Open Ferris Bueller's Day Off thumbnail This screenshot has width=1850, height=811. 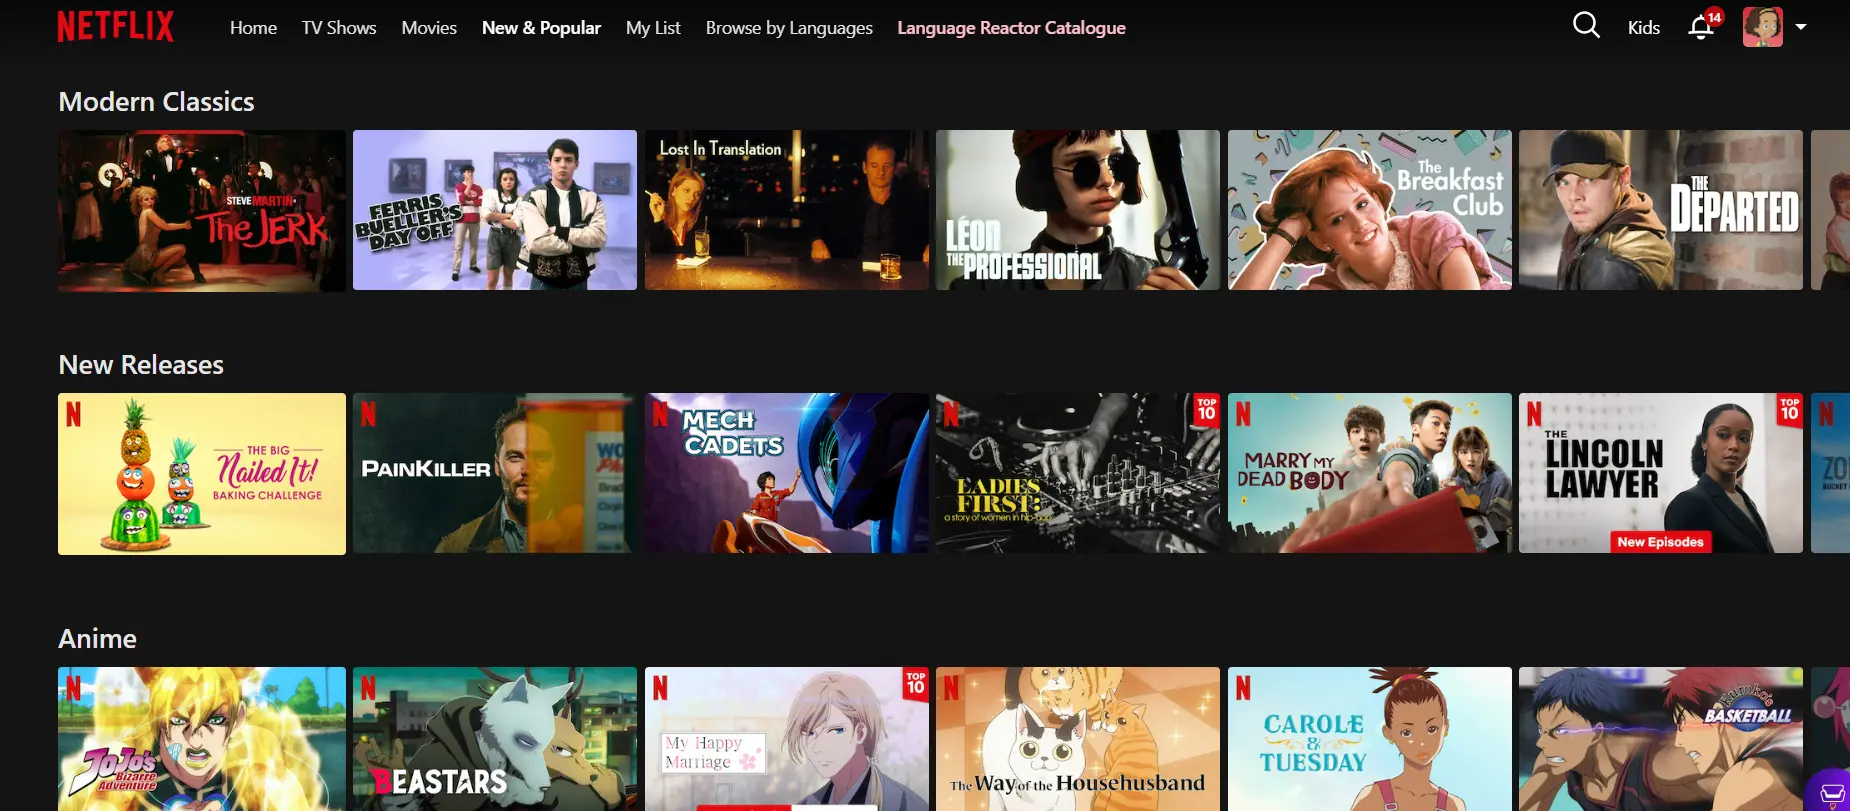(x=495, y=210)
